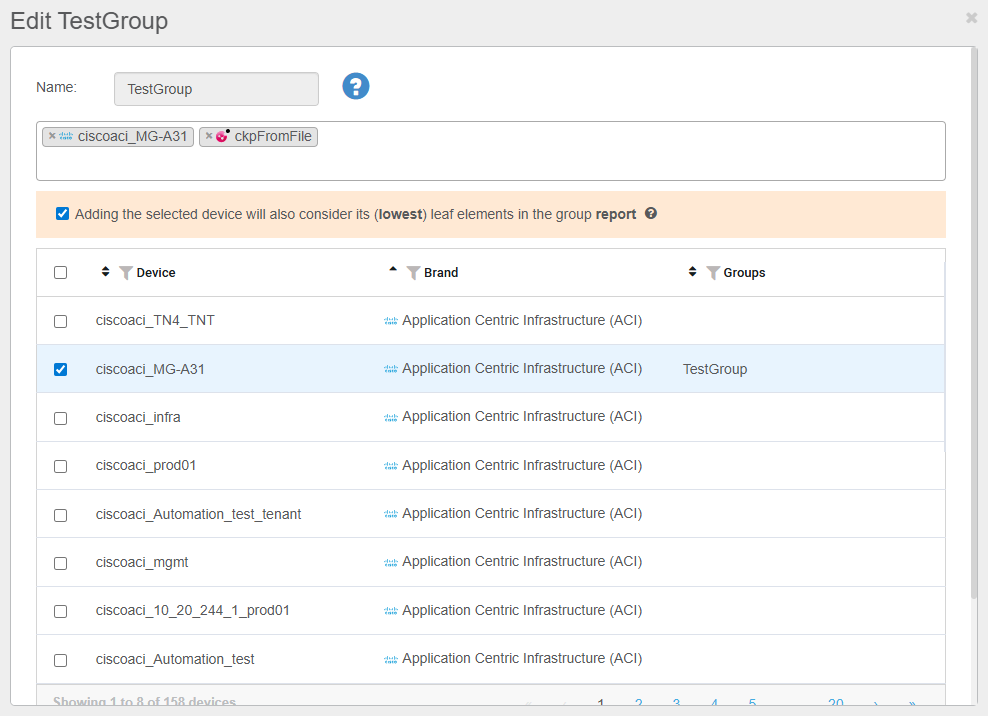Uncheck the ciscoaci_MG-A31 device row

[x=61, y=370]
